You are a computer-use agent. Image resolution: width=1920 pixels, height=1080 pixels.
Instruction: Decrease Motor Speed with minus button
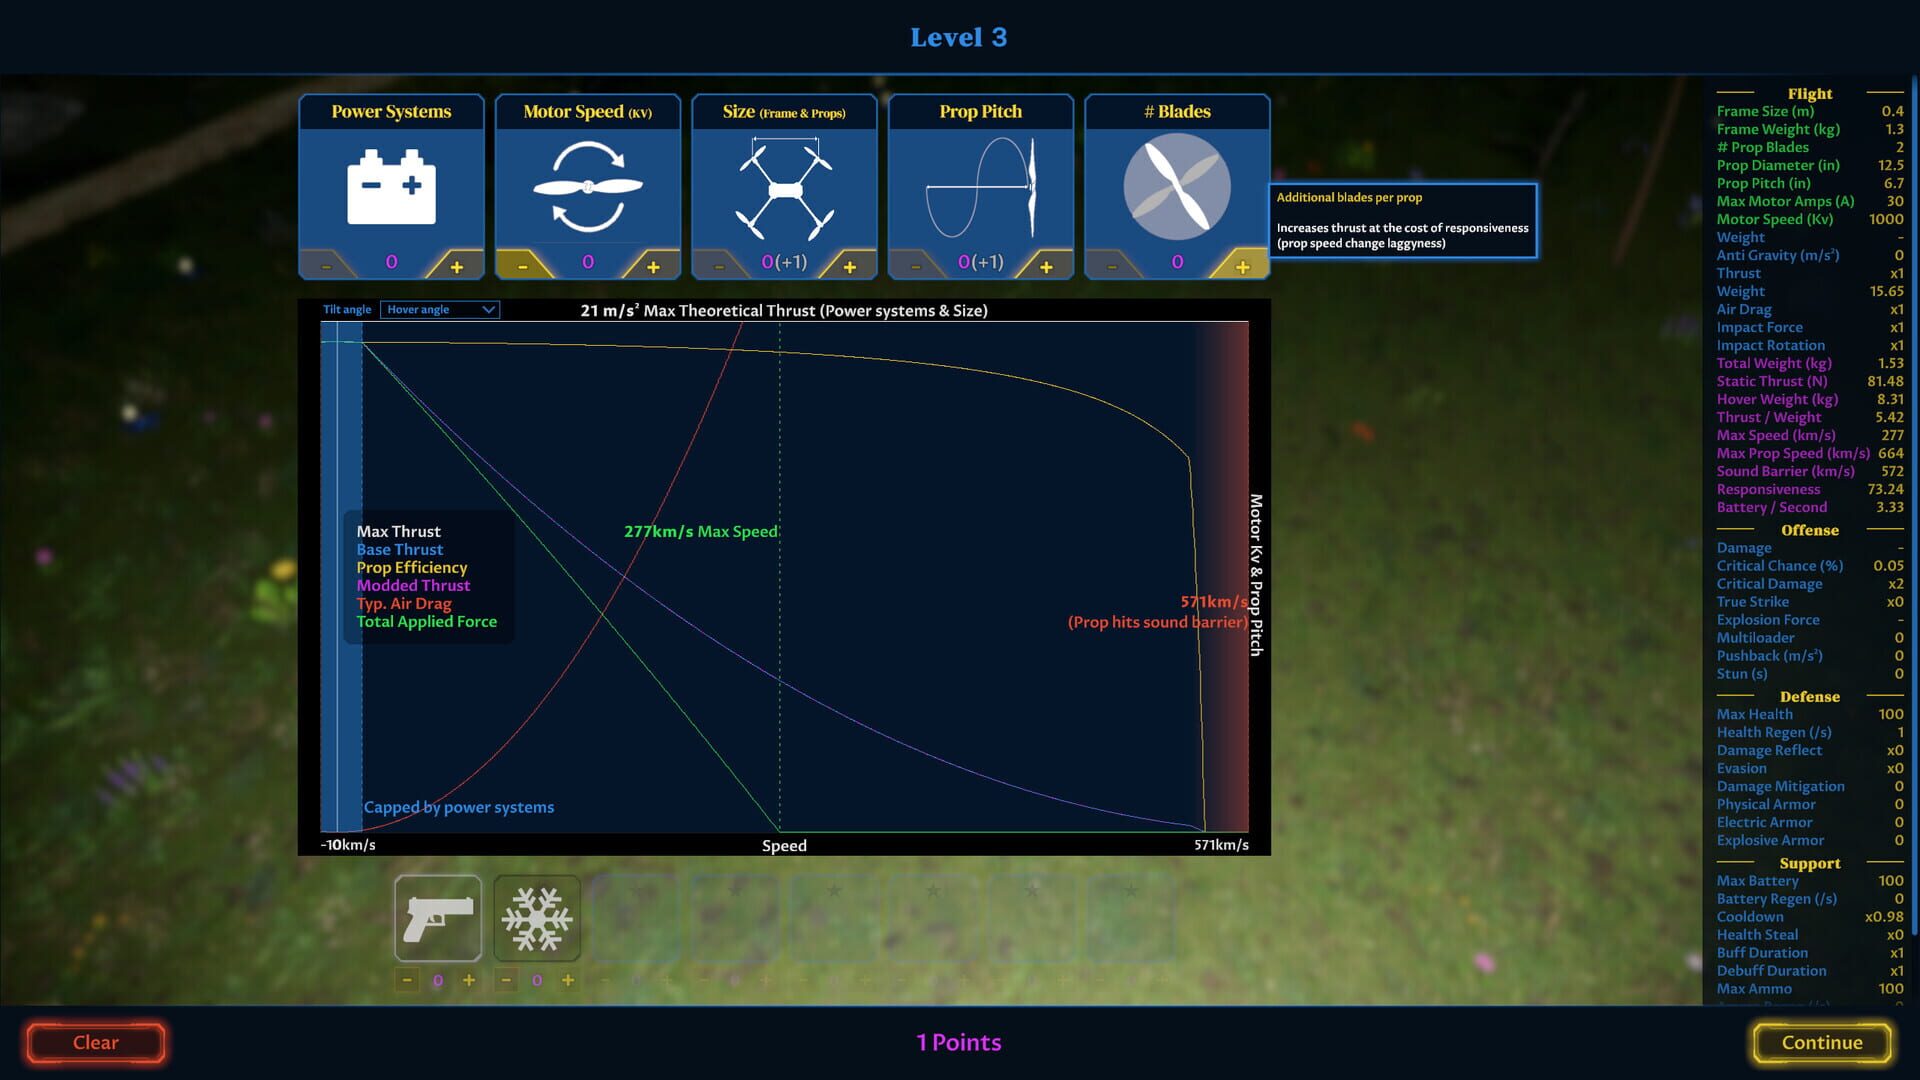522,267
